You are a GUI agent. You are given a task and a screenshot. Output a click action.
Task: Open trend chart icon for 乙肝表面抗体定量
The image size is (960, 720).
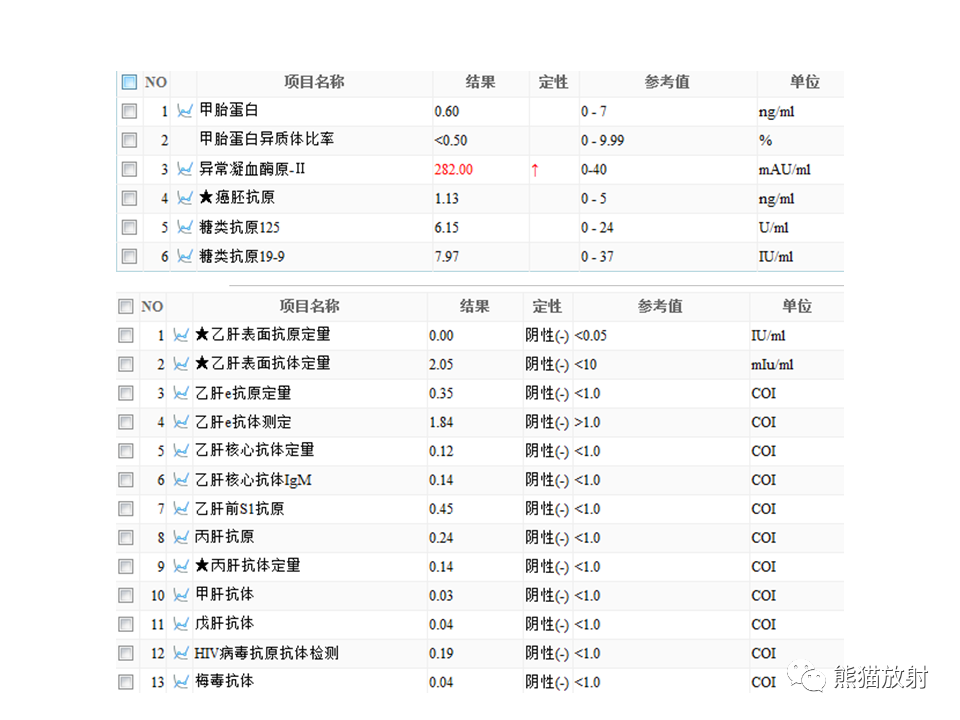pos(181,364)
